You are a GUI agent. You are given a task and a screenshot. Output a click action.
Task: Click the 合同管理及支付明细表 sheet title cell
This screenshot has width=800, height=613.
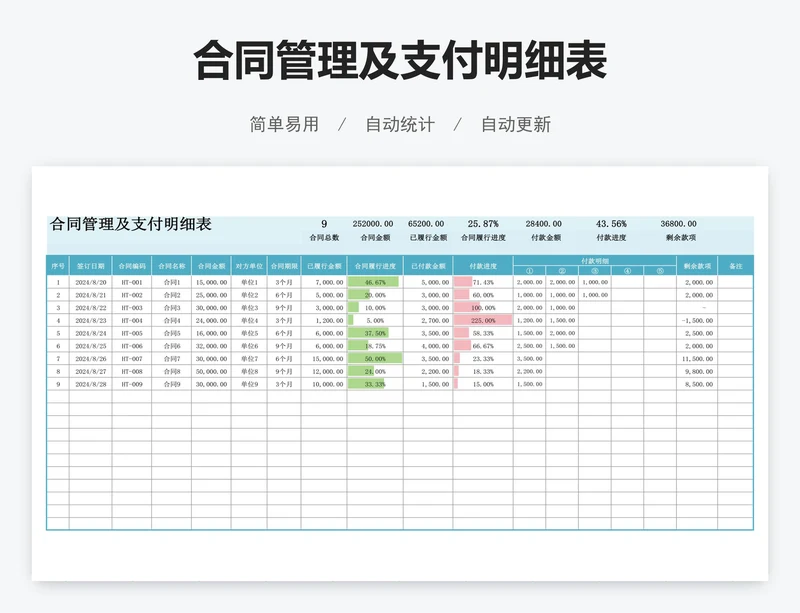coord(131,225)
